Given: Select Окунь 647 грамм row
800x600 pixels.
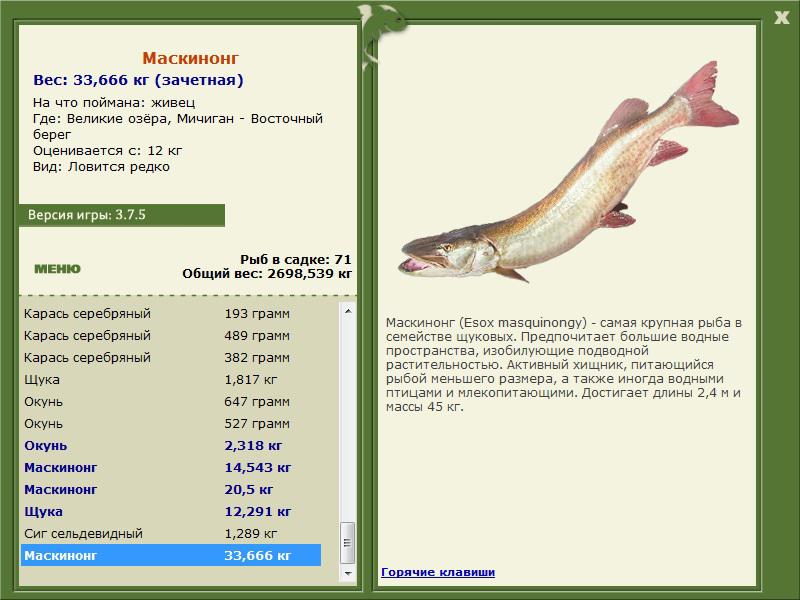Looking at the screenshot, I should coord(171,401).
